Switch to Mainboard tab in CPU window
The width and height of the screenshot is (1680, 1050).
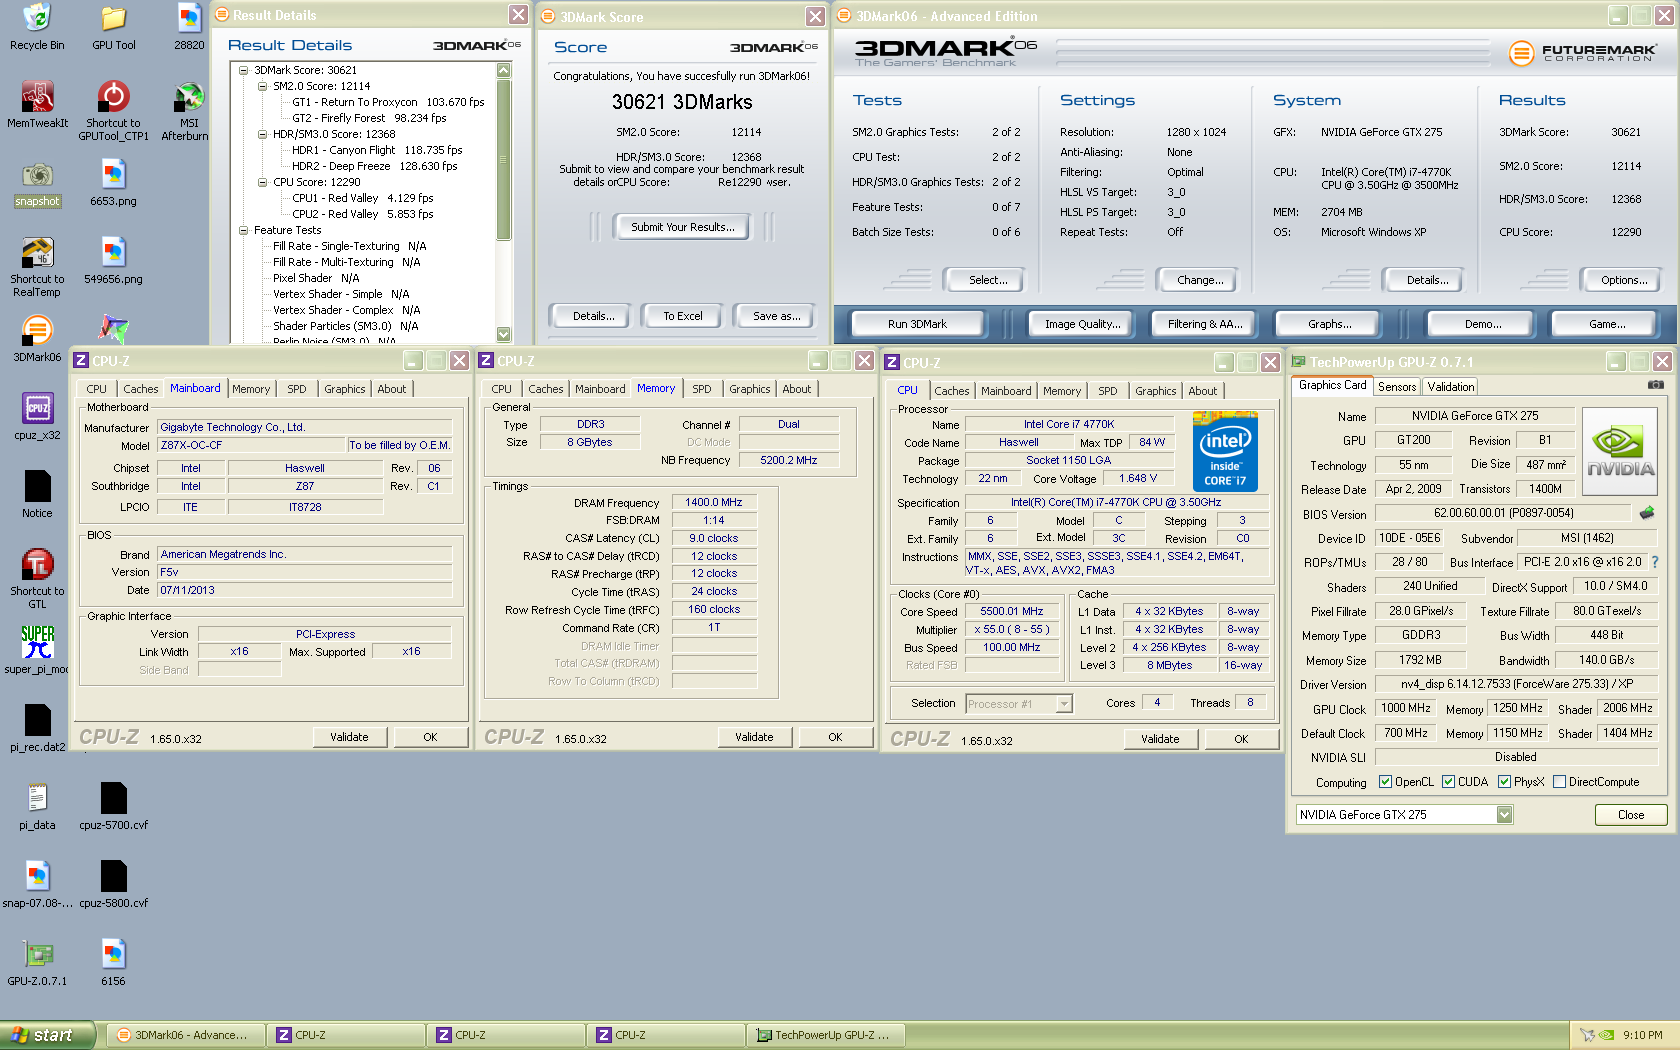(1005, 391)
